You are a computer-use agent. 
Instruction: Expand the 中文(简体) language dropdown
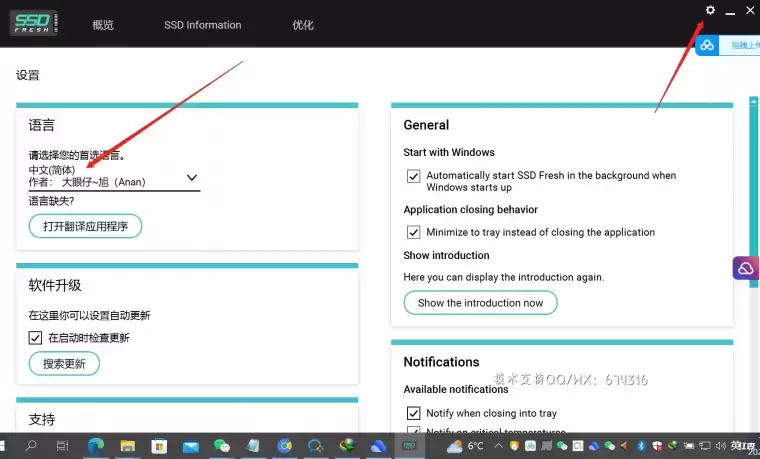[x=192, y=178]
